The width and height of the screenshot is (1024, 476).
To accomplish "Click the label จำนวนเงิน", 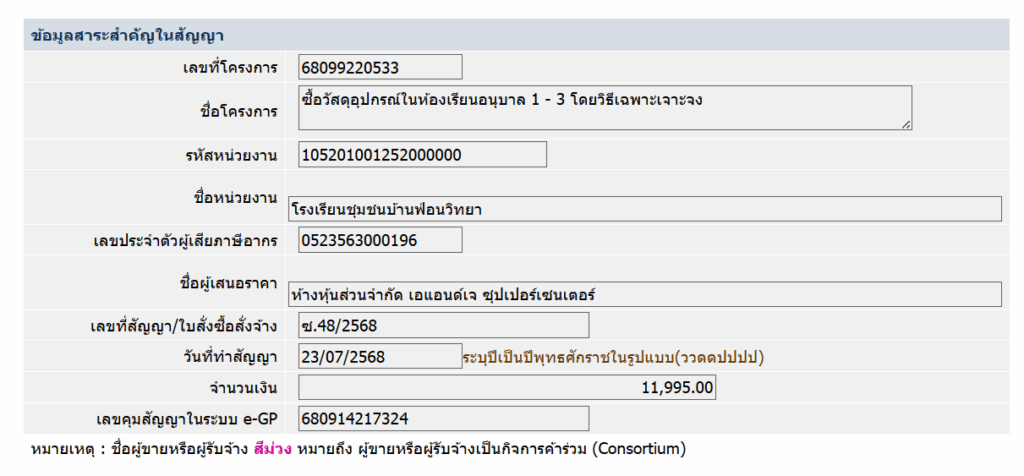I will 240,388.
